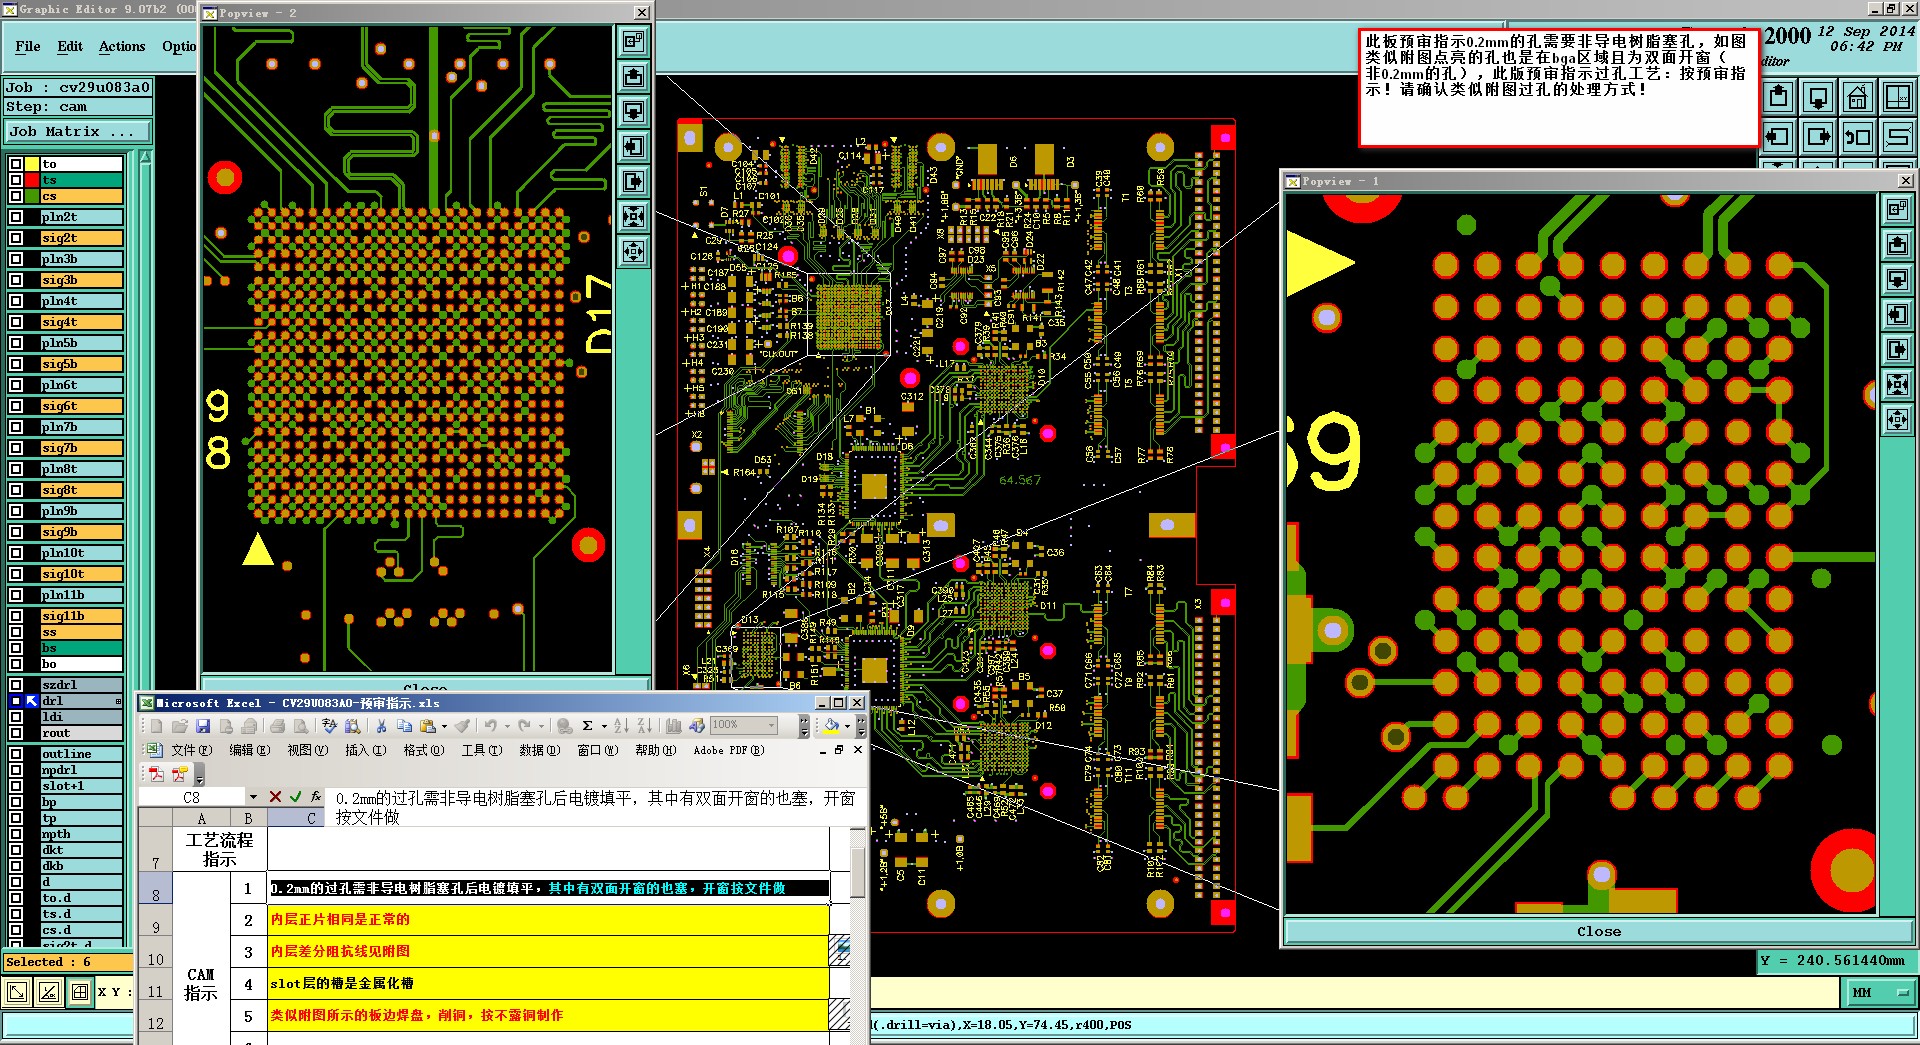Open the Excel zoom percentage dropdown
The image size is (1920, 1045).
[771, 726]
